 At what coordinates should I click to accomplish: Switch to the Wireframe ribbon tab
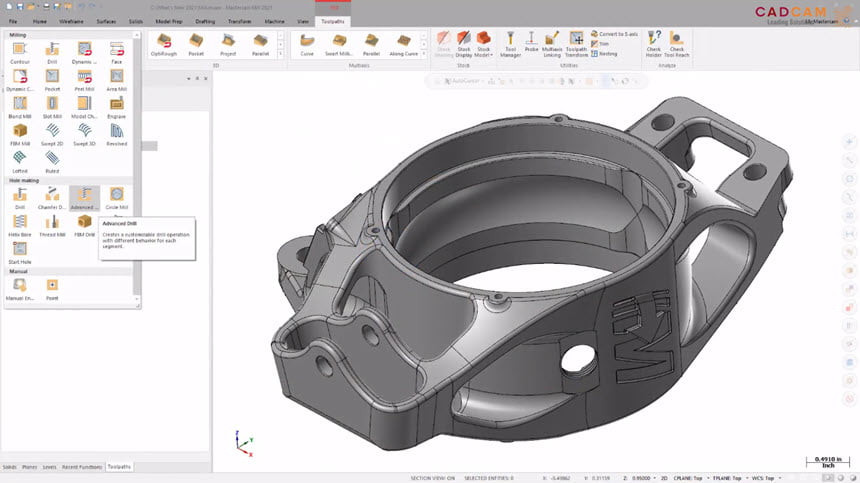pos(71,21)
